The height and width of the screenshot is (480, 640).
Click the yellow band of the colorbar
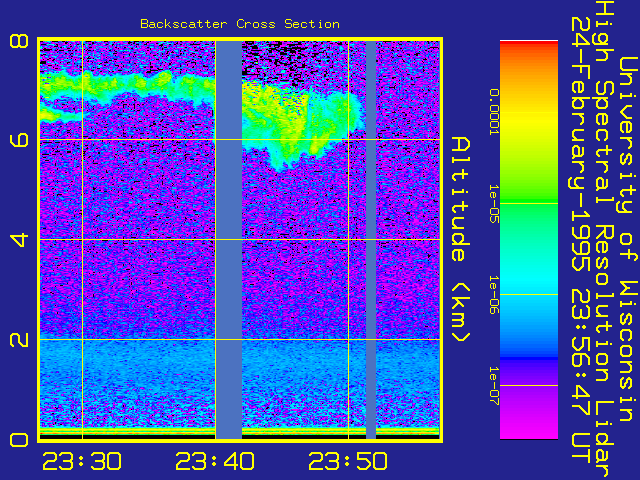click(x=529, y=120)
